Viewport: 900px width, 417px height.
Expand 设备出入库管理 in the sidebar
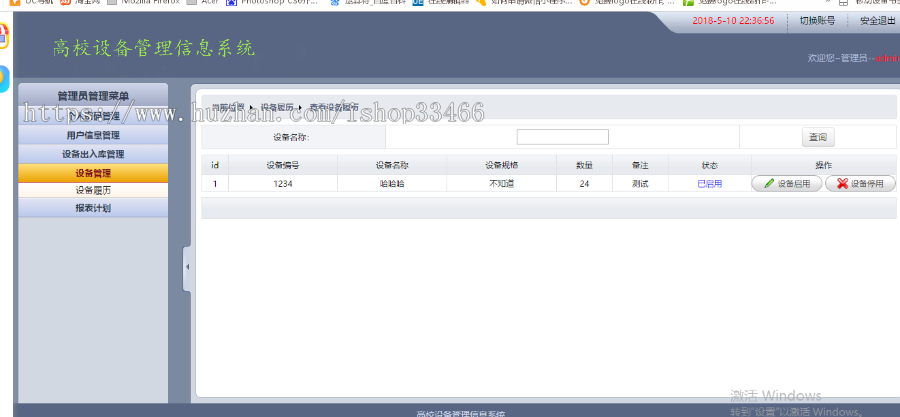[x=93, y=154]
